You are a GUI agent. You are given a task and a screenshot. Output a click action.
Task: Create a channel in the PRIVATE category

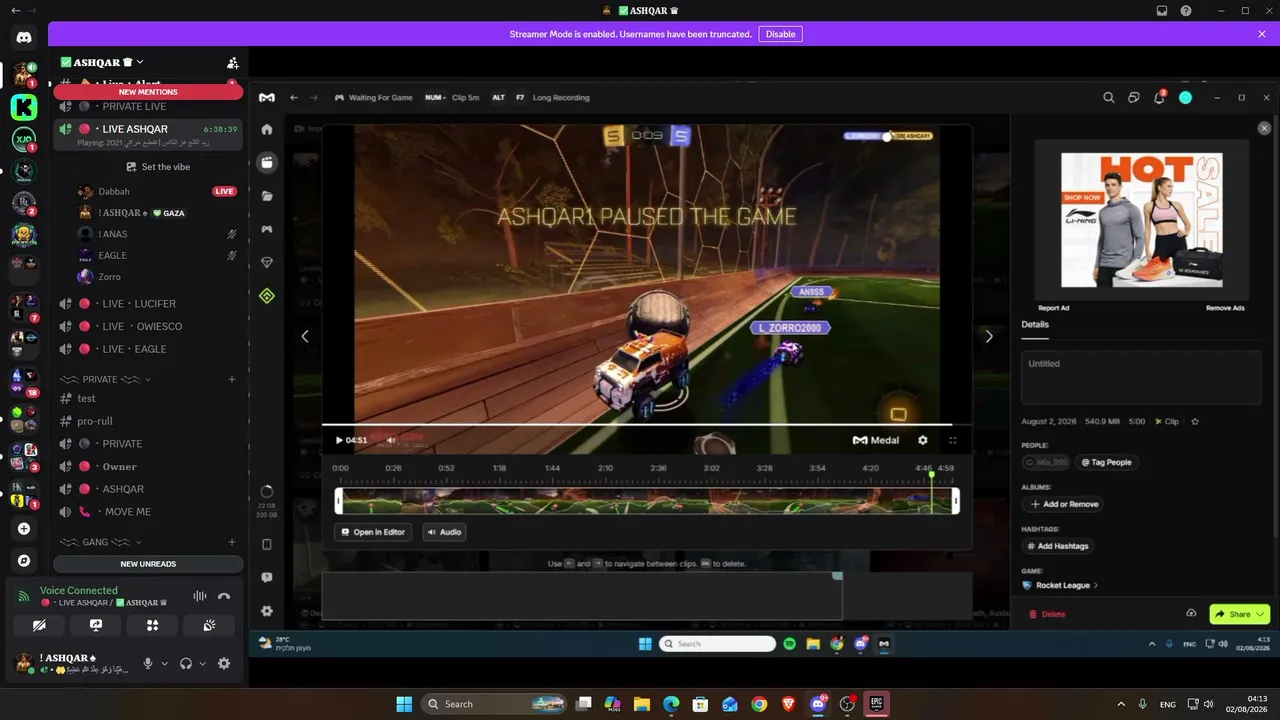coord(232,380)
